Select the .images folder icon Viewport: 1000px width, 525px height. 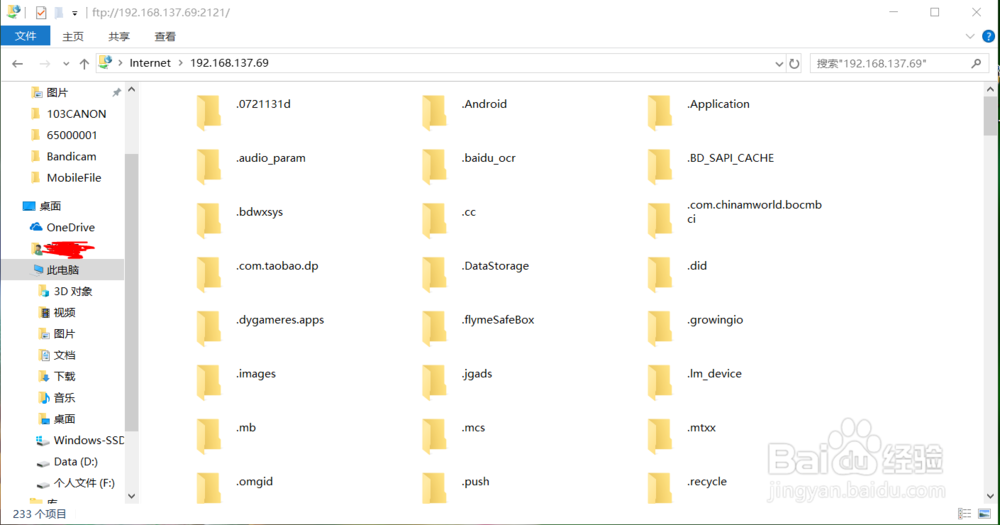209,382
